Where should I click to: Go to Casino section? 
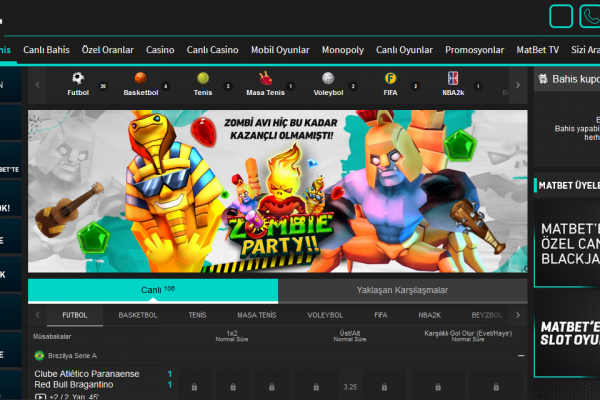(160, 50)
